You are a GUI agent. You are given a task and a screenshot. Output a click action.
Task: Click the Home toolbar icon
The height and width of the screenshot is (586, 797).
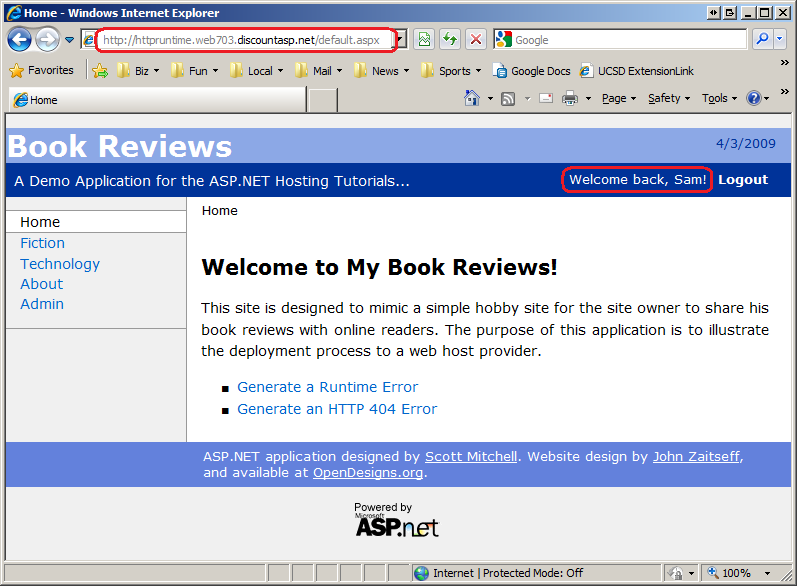[x=472, y=98]
